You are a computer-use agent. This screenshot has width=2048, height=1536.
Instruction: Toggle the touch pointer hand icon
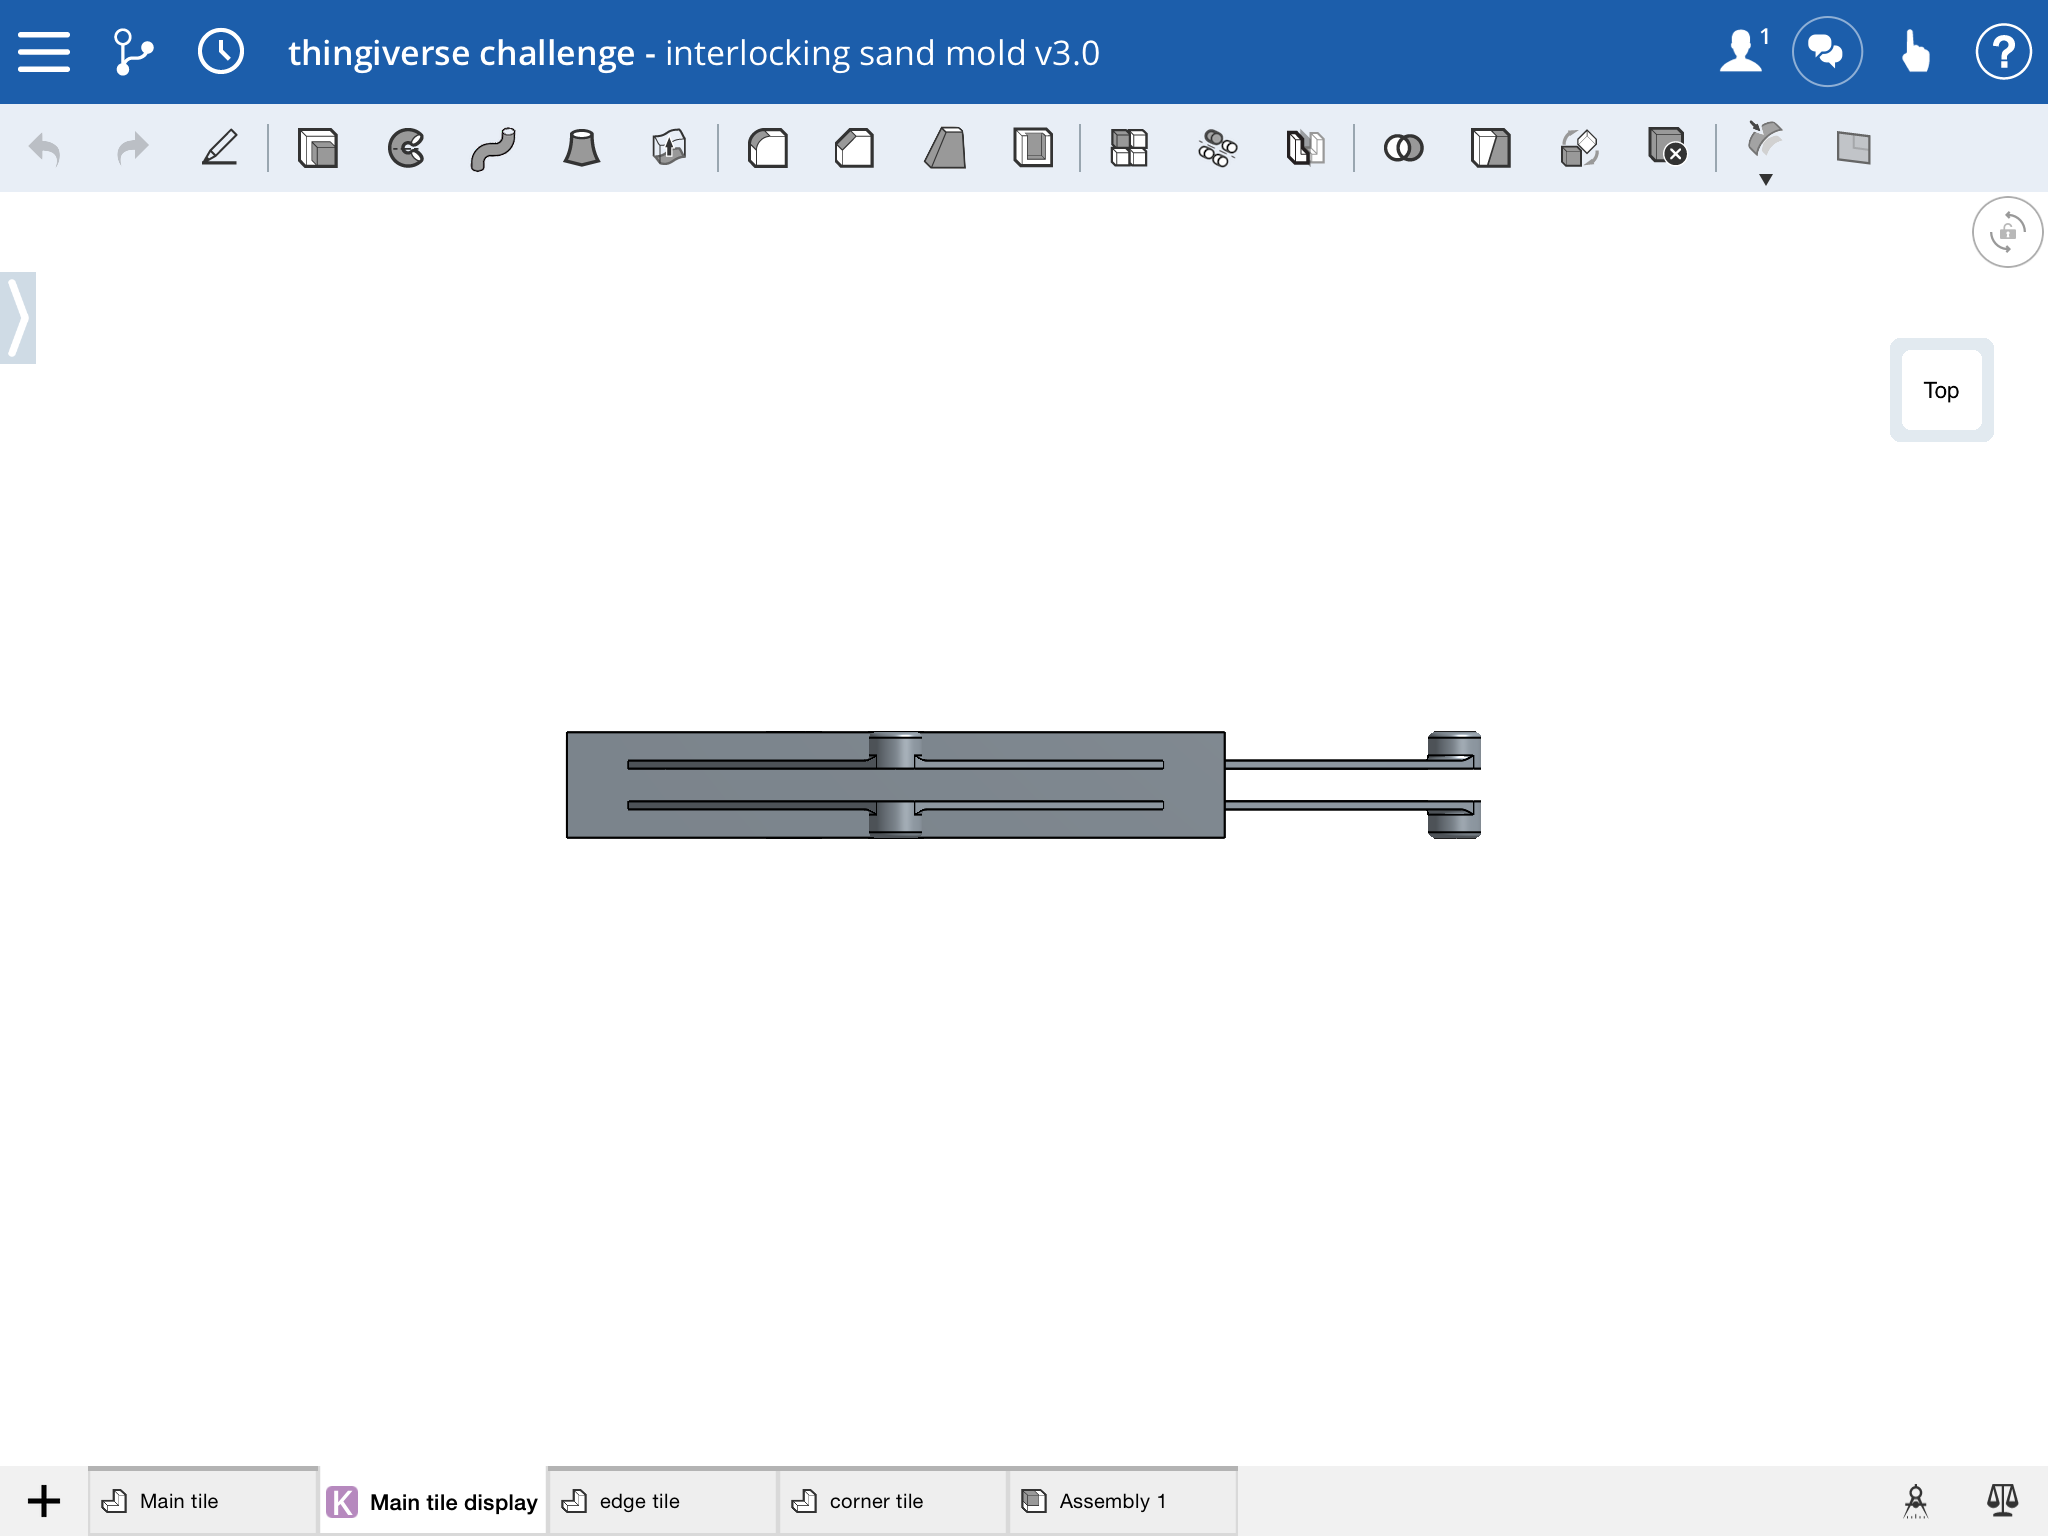pos(1915,51)
